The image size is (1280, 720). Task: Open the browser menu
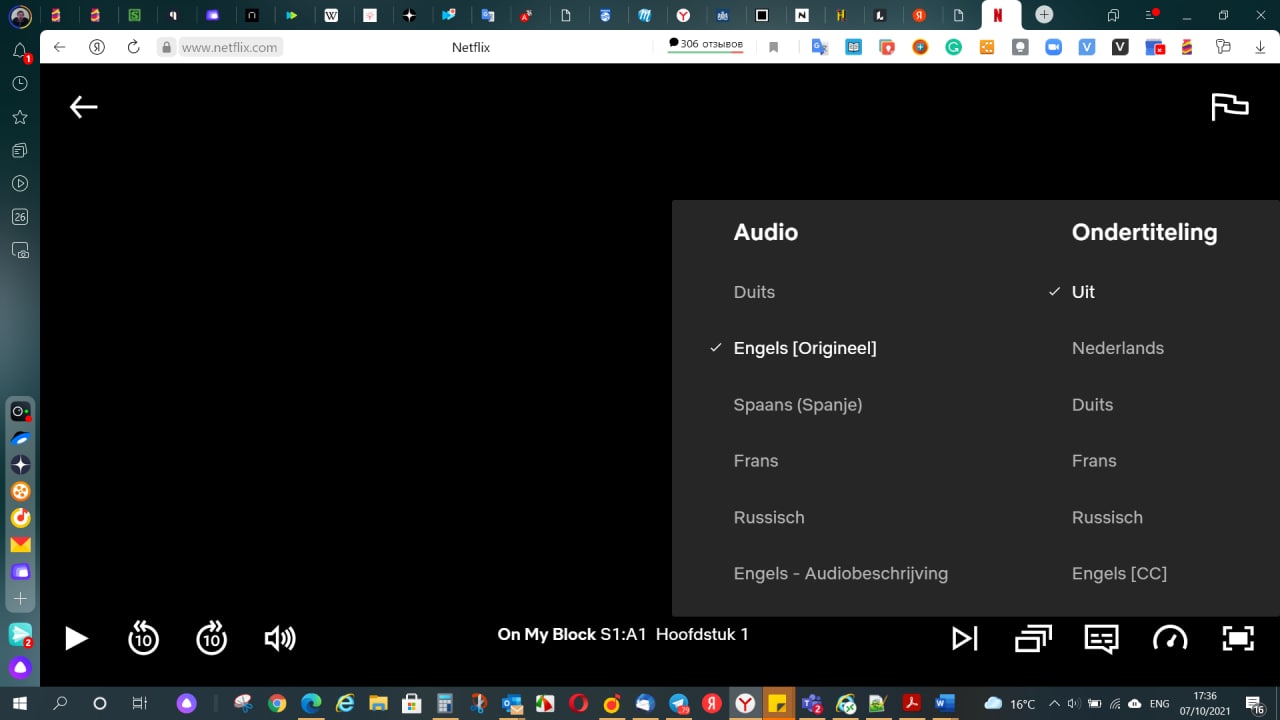tap(1150, 15)
